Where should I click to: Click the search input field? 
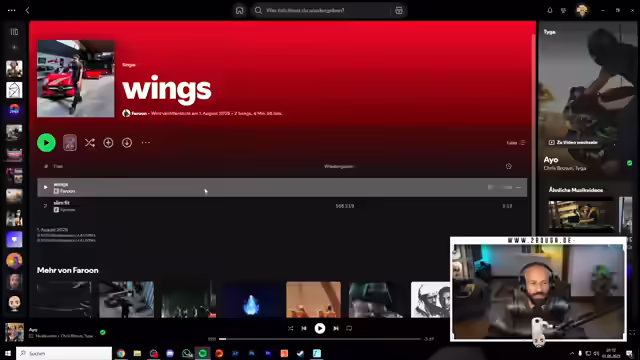322,11
